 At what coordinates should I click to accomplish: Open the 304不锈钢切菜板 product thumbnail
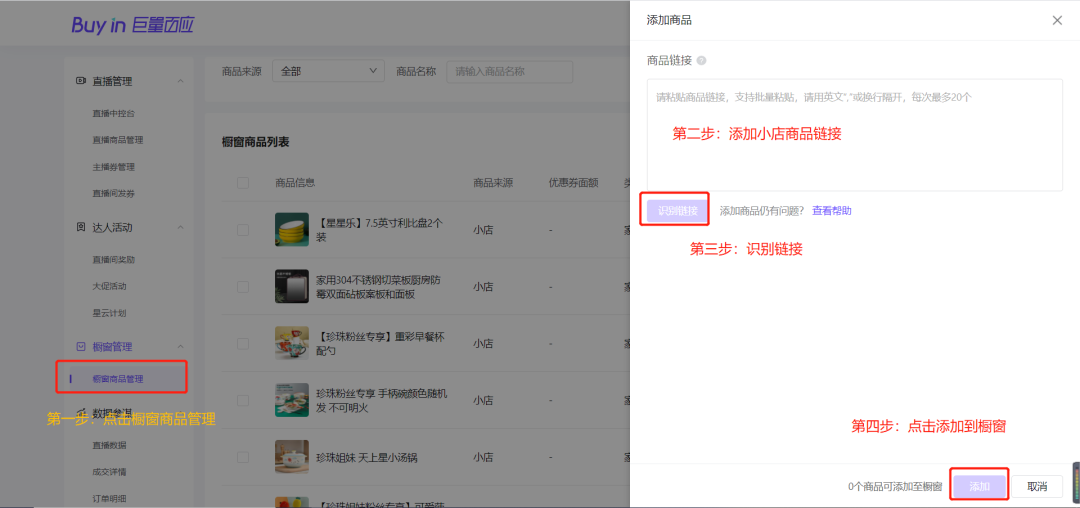pos(291,286)
